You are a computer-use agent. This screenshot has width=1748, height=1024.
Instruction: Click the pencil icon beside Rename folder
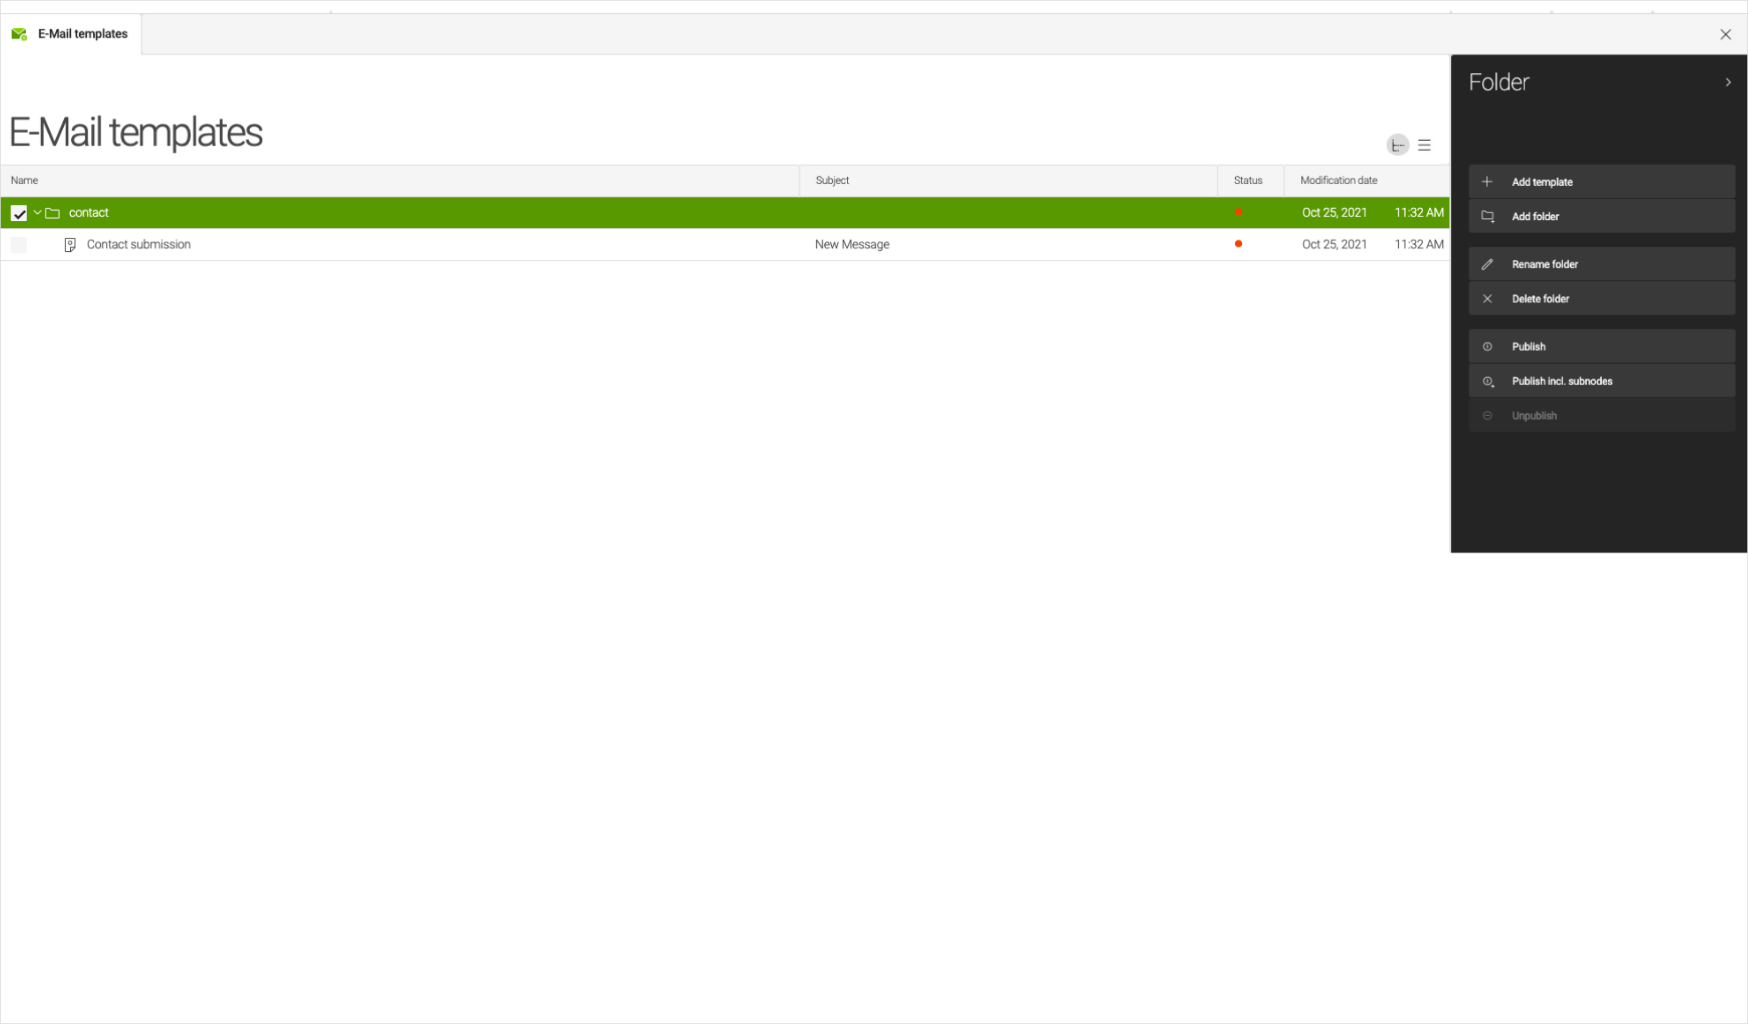tap(1487, 264)
